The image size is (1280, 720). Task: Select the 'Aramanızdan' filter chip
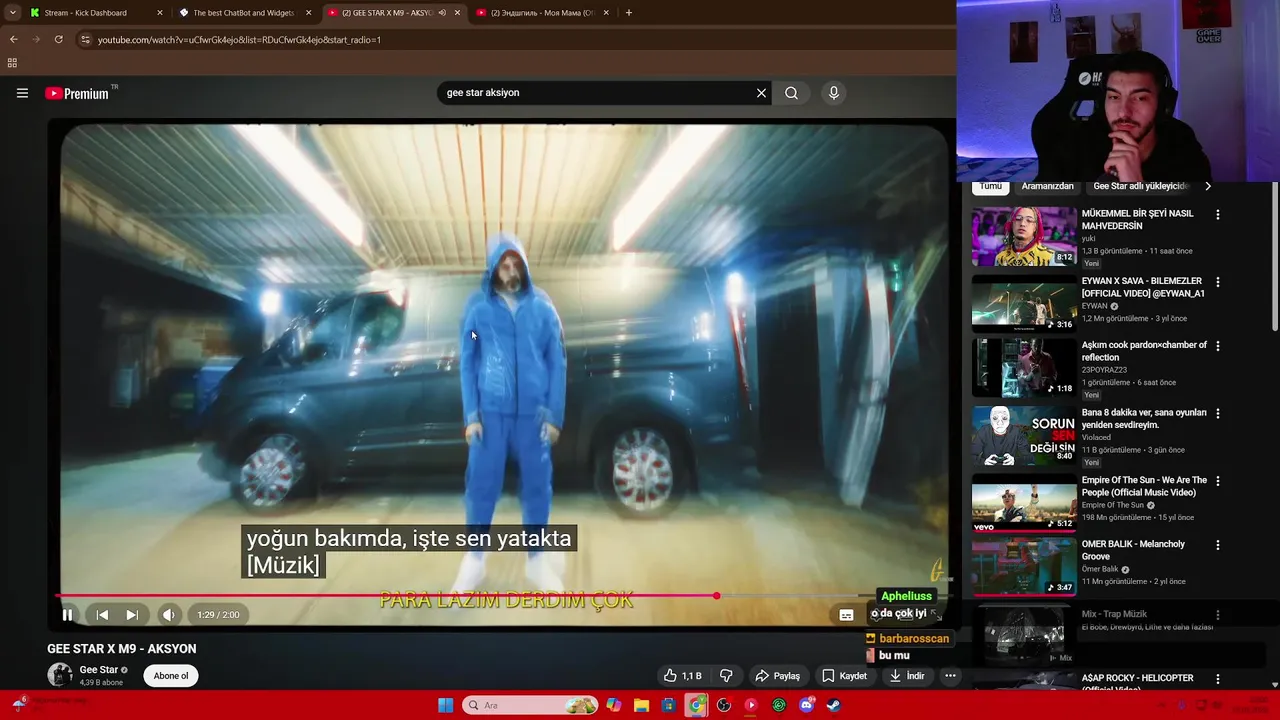point(1047,186)
